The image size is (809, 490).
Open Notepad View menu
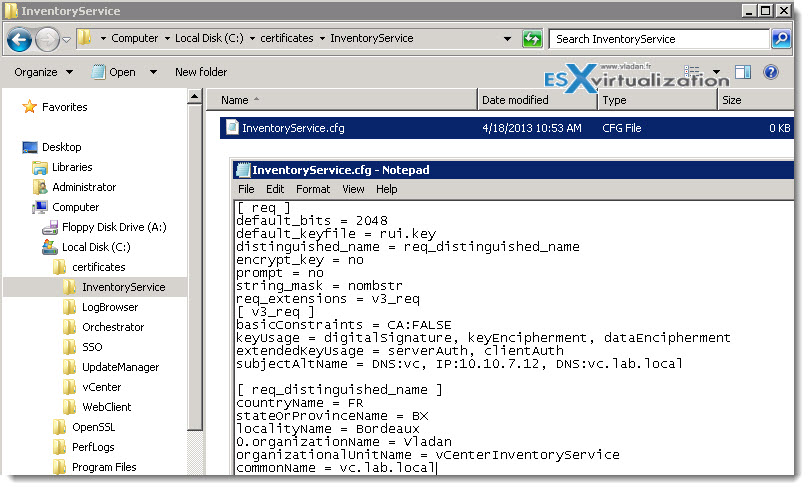pyautogui.click(x=353, y=189)
